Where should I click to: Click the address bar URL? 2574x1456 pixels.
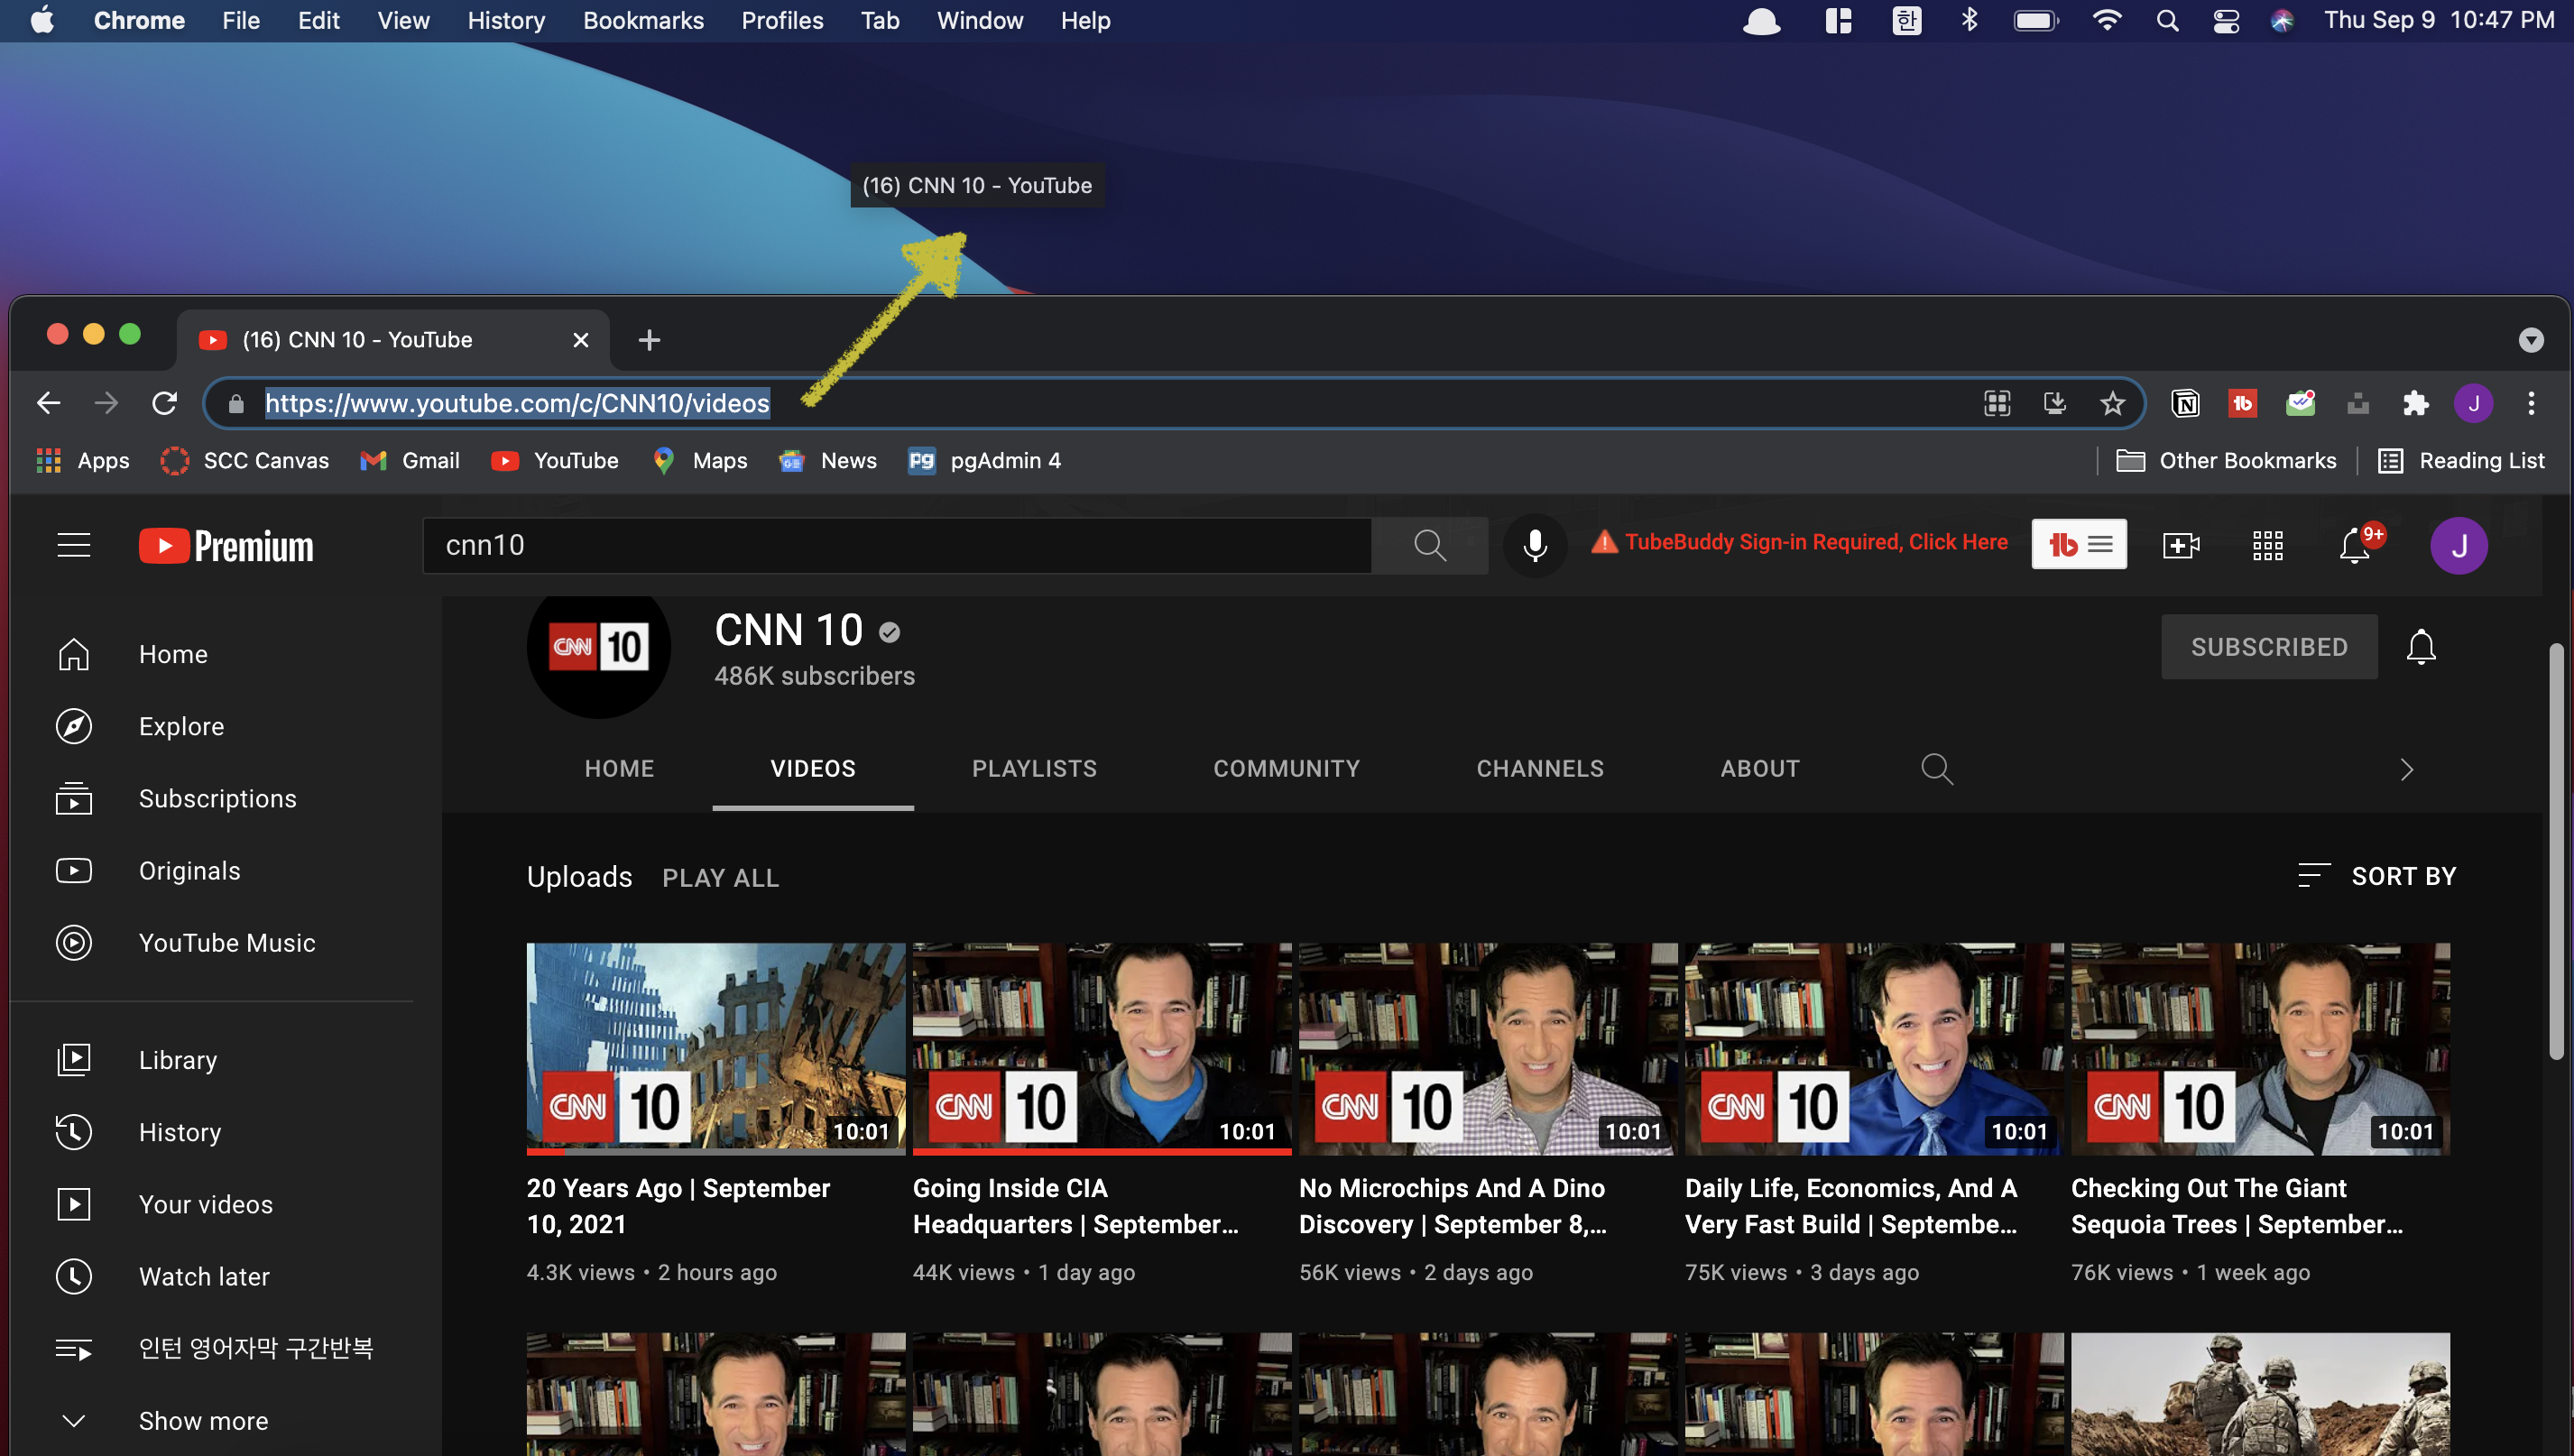pyautogui.click(x=517, y=403)
